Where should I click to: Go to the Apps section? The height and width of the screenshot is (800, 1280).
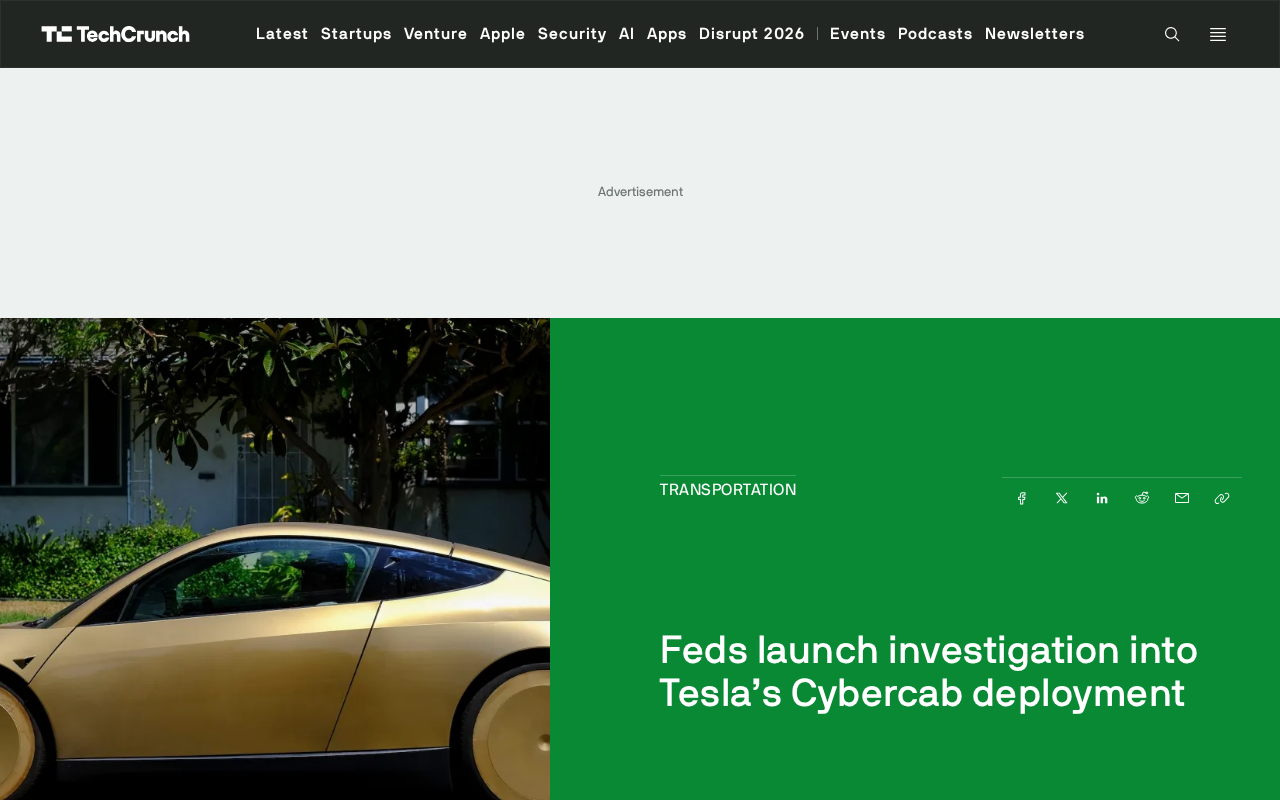(x=667, y=34)
